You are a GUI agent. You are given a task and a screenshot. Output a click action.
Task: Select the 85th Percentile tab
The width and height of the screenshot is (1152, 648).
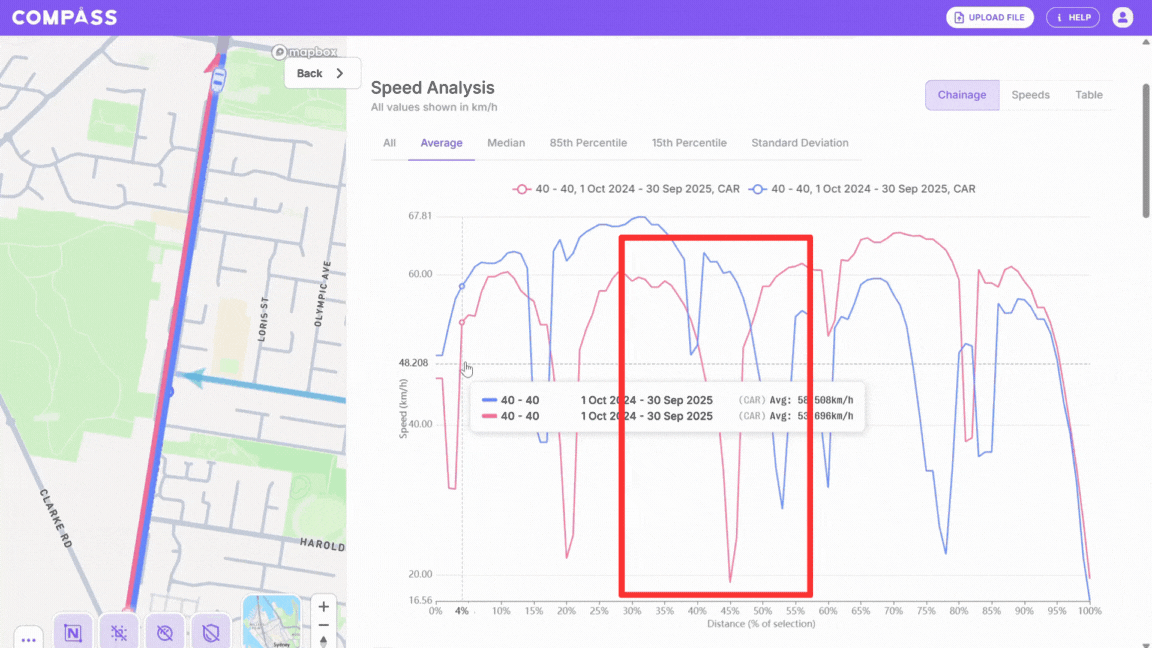[x=588, y=143]
